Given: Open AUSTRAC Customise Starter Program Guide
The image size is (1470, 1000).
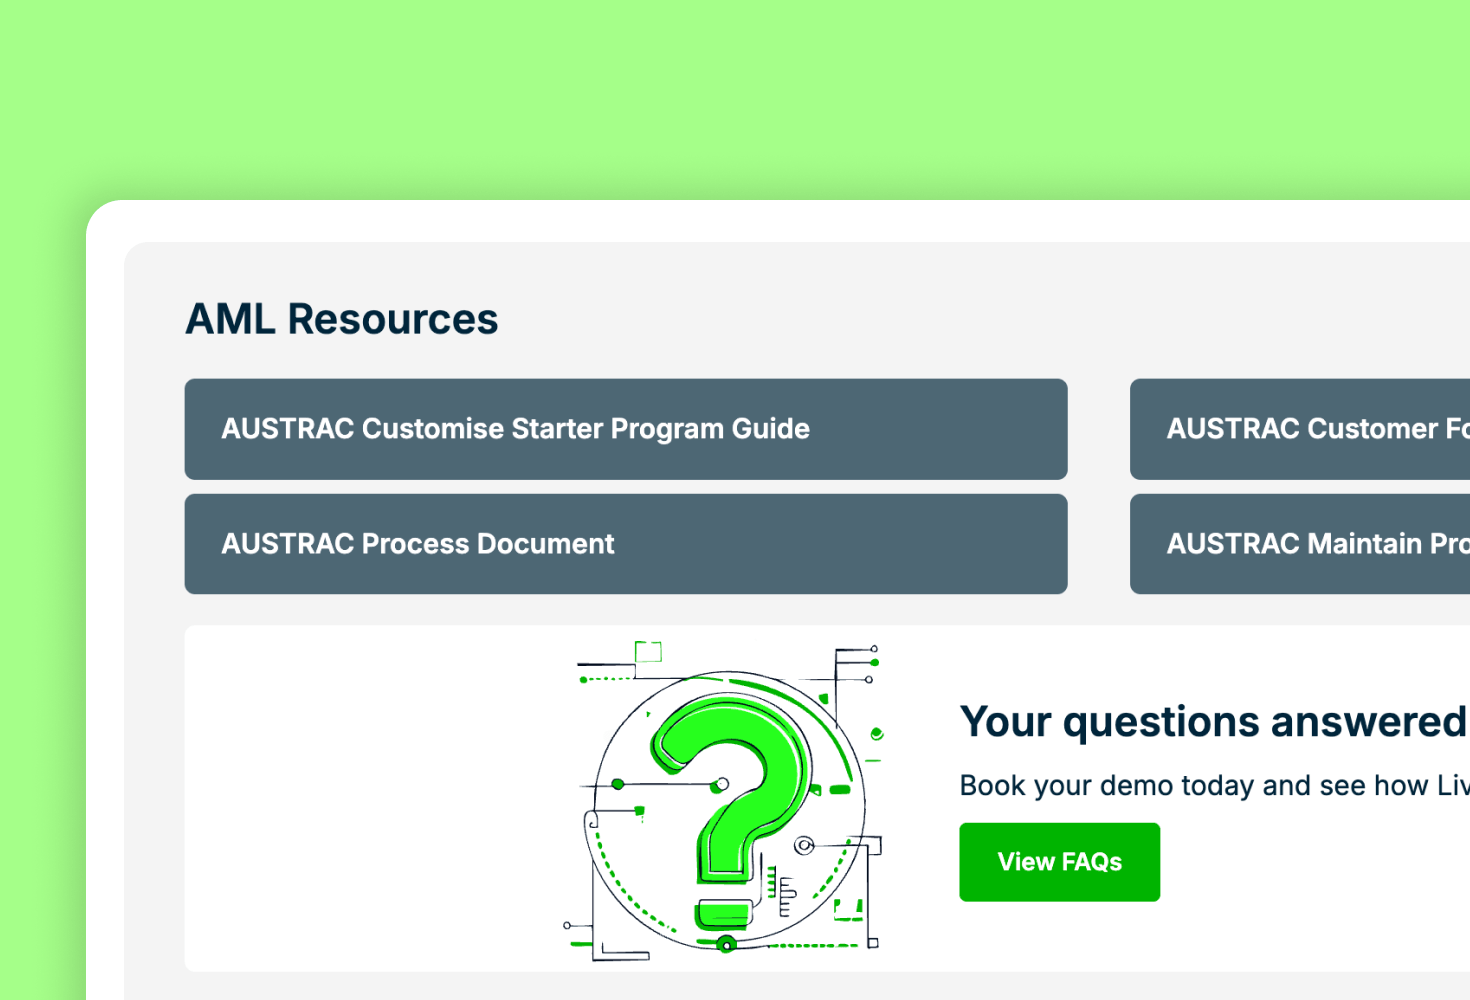Looking at the screenshot, I should point(626,429).
